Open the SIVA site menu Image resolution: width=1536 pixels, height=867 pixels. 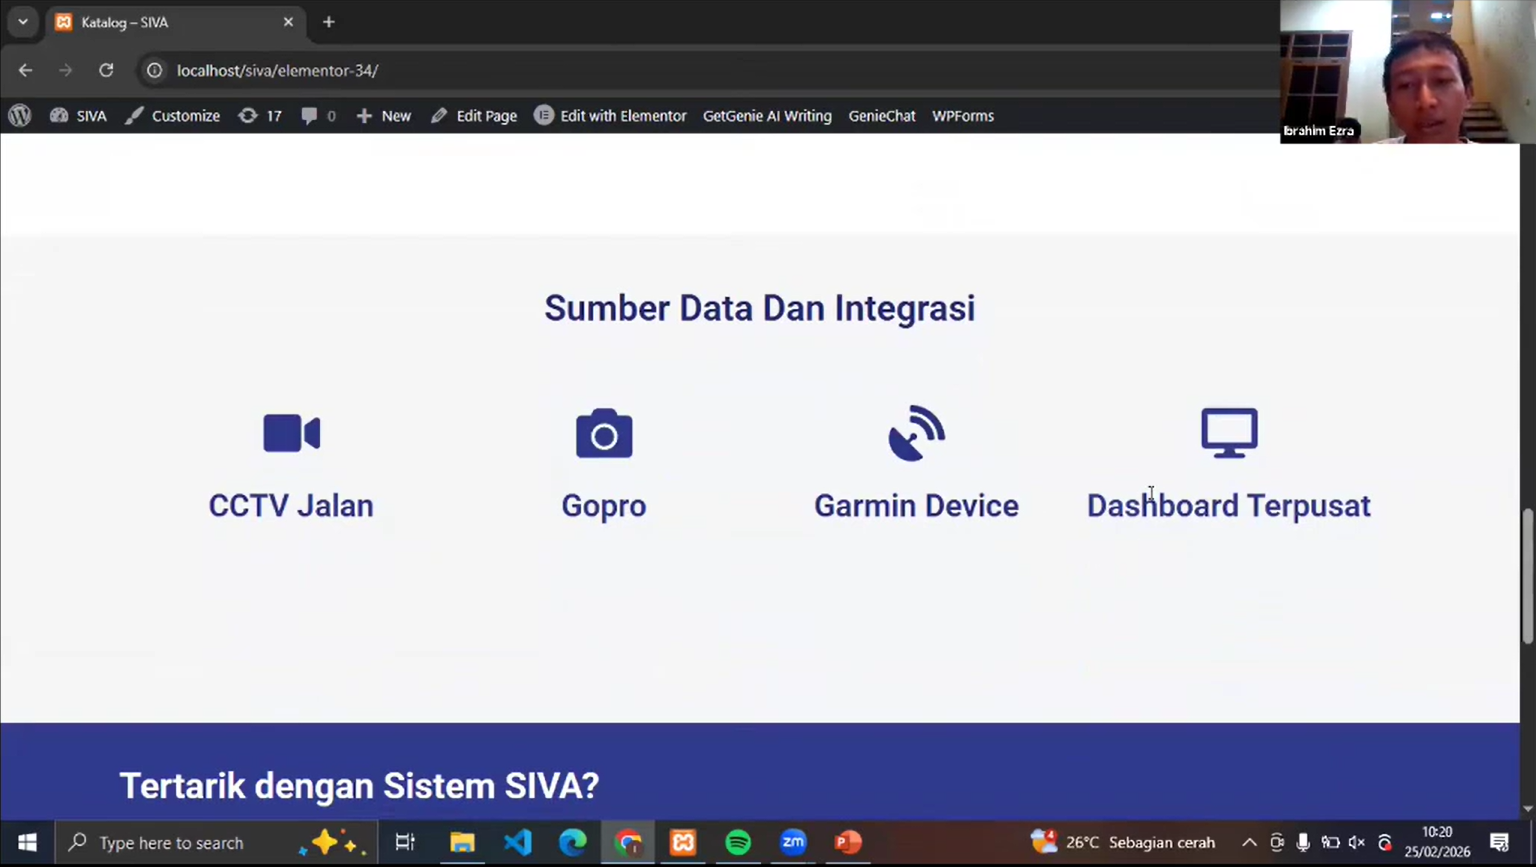pos(79,116)
